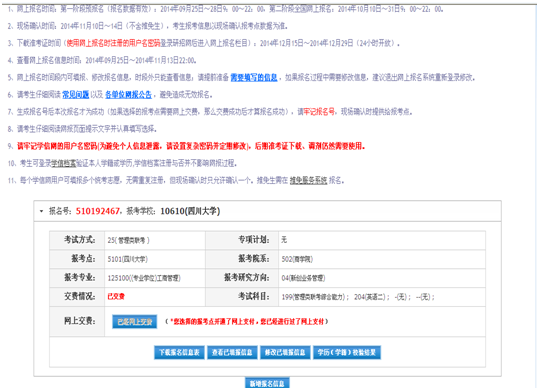Open 查看已填报信息 button
This screenshot has width=539, height=390.
tap(232, 353)
